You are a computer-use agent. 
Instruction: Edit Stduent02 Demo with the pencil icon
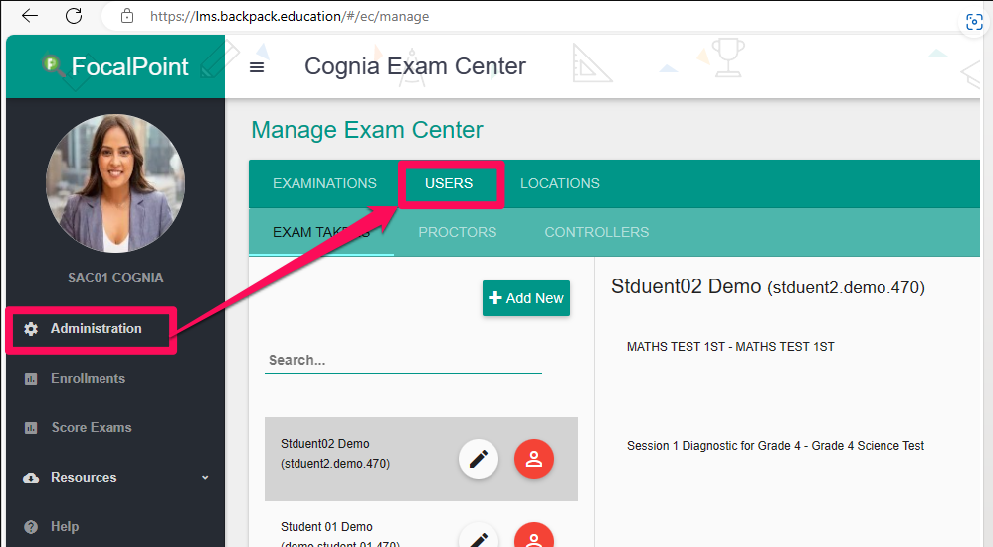point(479,459)
